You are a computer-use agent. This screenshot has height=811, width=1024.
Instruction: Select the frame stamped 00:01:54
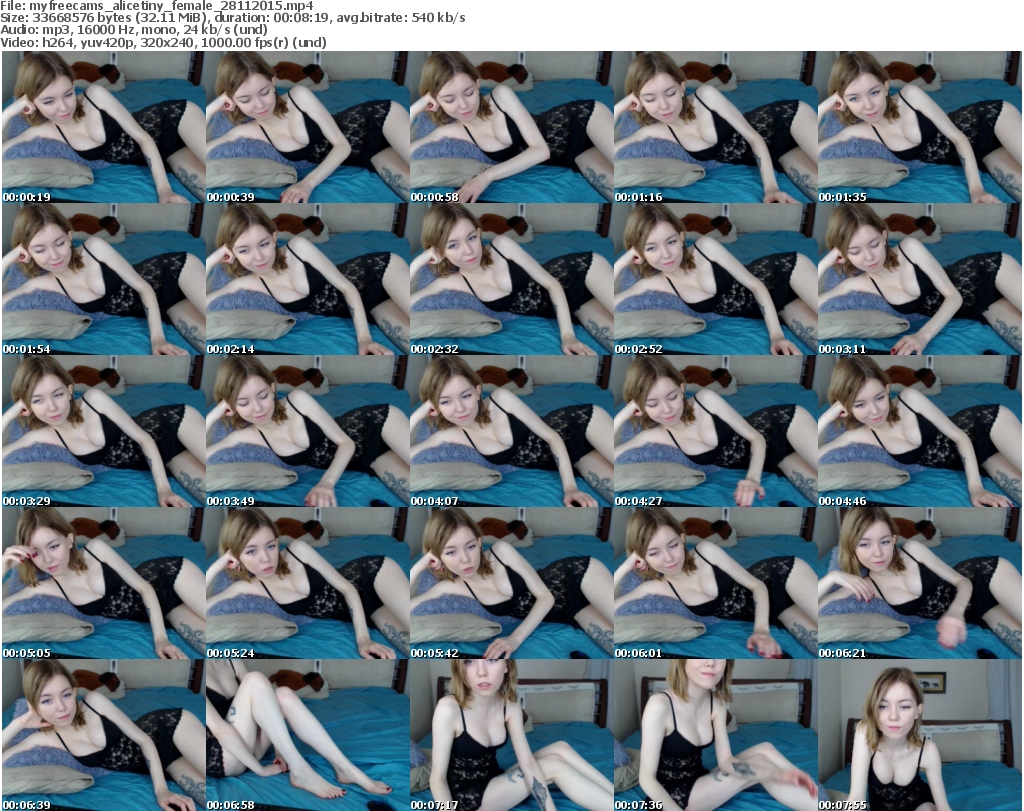103,279
